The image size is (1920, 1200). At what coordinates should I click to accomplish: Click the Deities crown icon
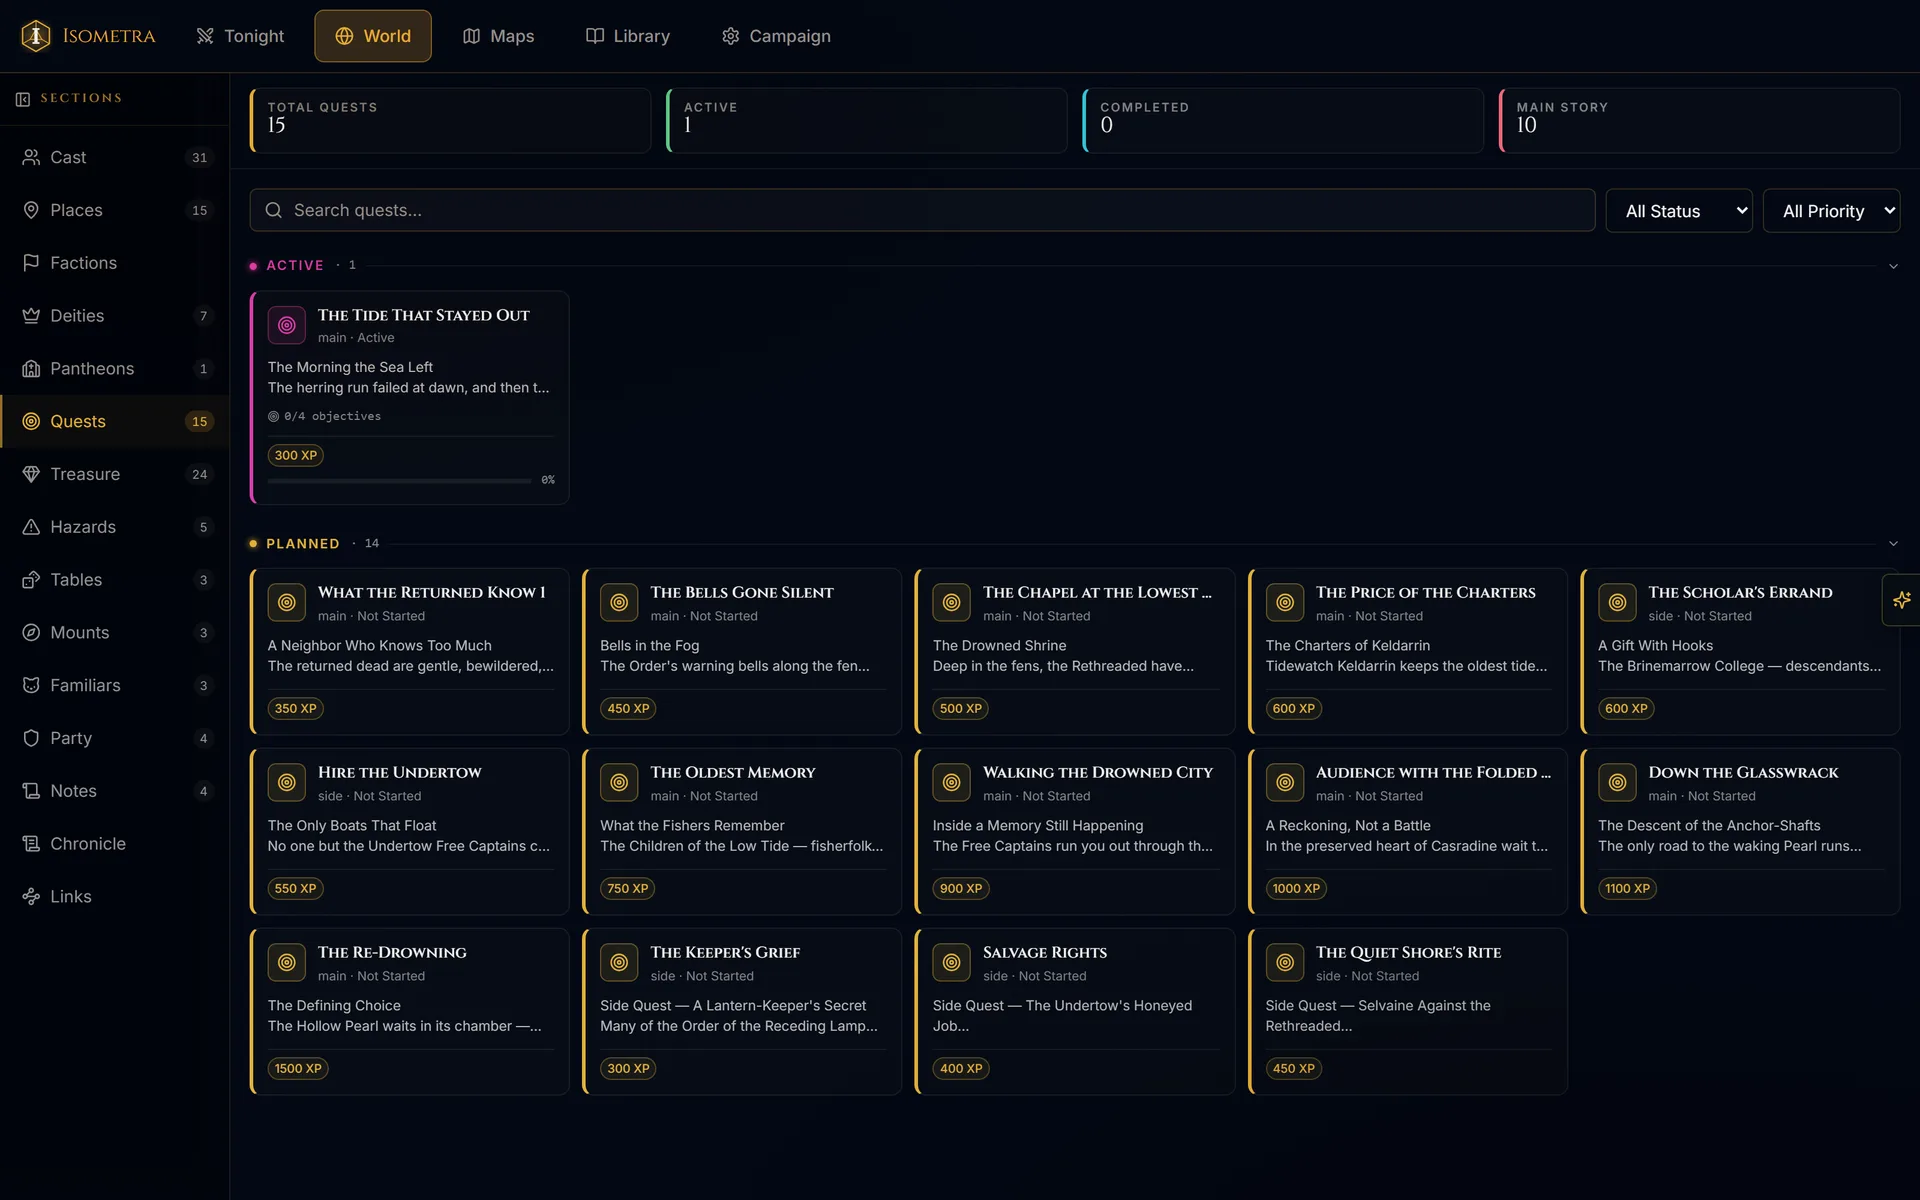31,316
